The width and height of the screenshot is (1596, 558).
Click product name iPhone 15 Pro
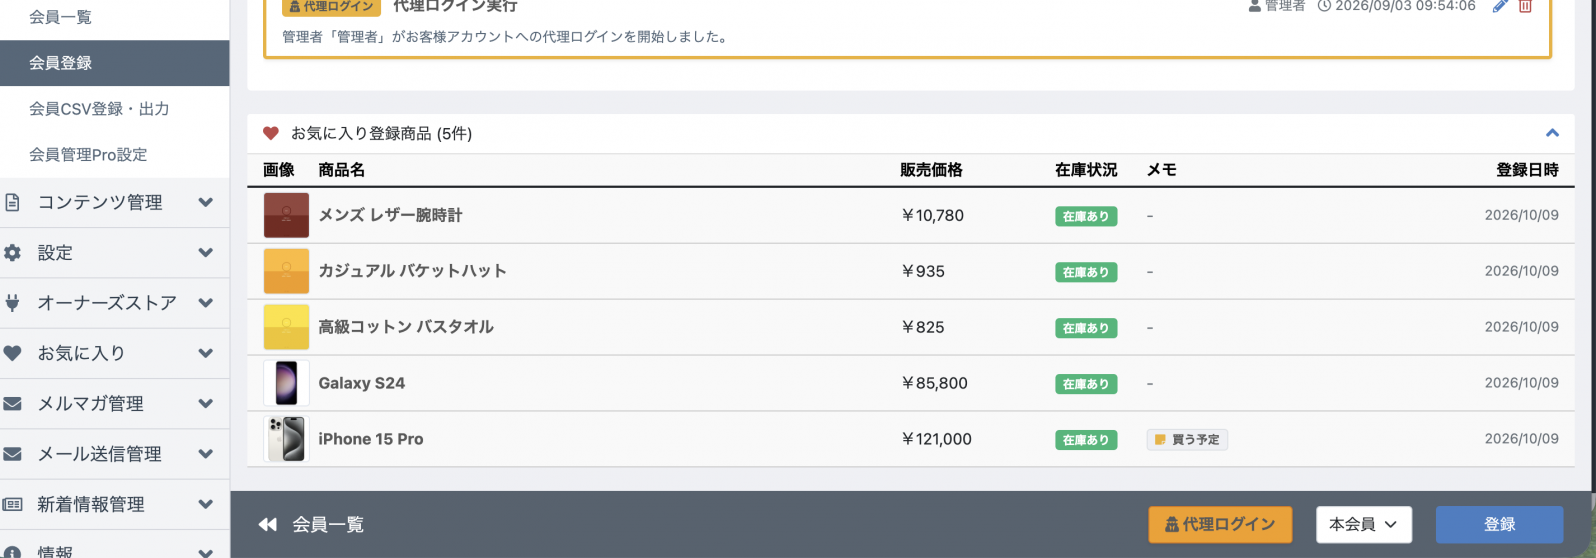coord(371,439)
